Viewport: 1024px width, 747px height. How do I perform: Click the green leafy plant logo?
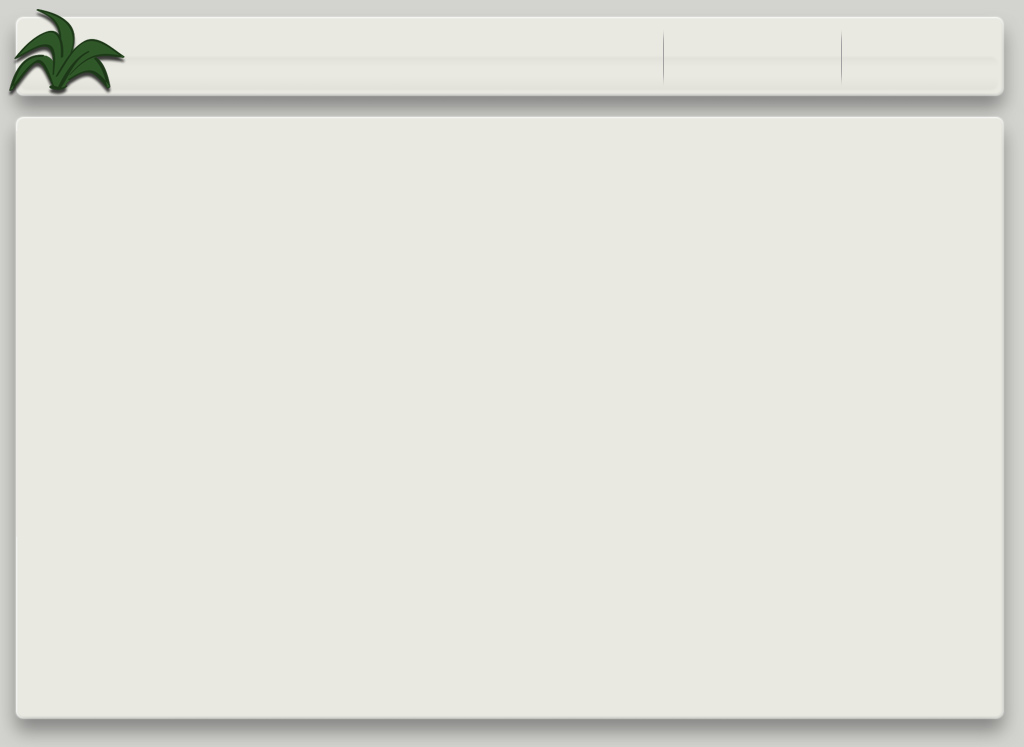point(66,52)
